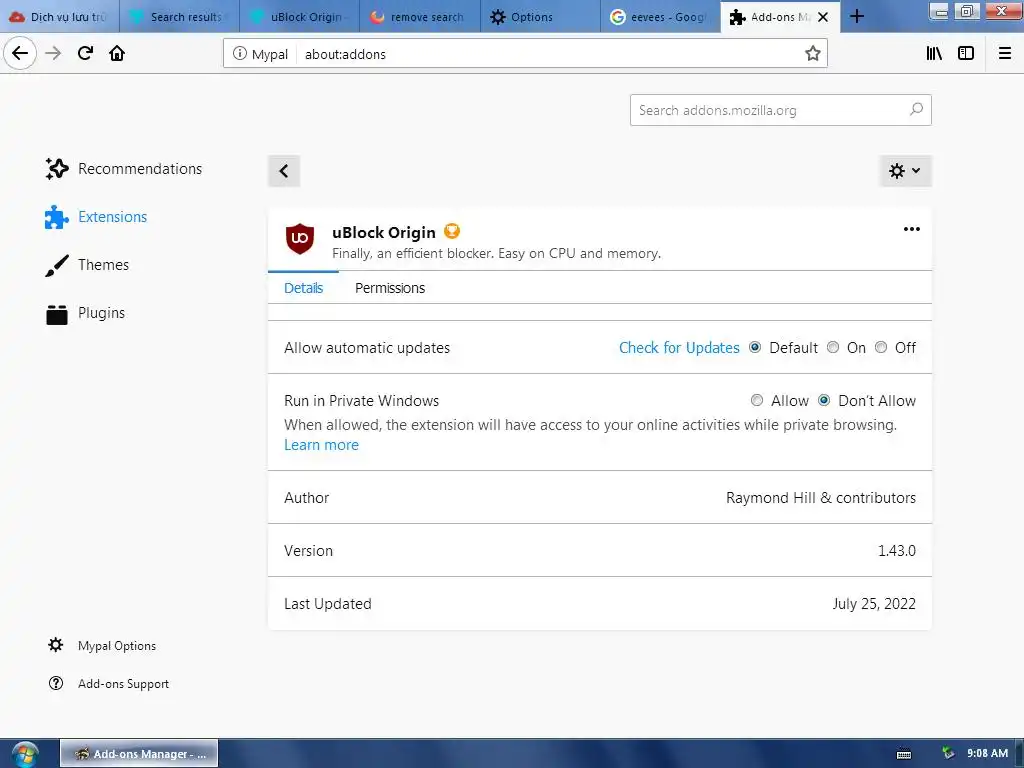Bookmark this page with the star

tap(812, 54)
